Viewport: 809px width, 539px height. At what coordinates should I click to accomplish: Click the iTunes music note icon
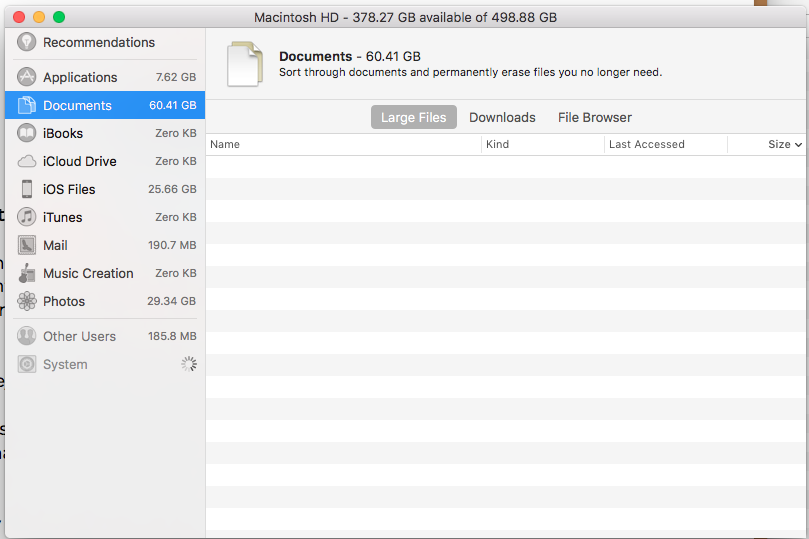(26, 217)
